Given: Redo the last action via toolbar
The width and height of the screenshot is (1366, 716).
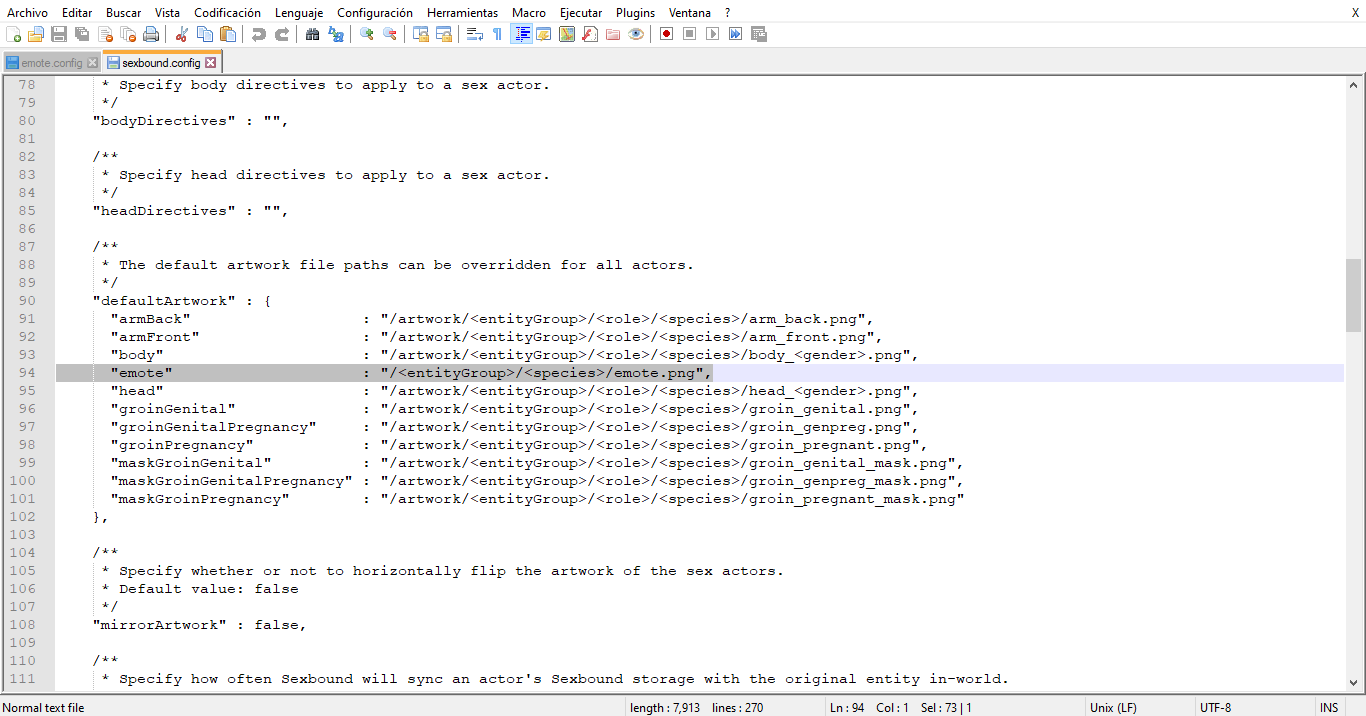Looking at the screenshot, I should [x=282, y=34].
